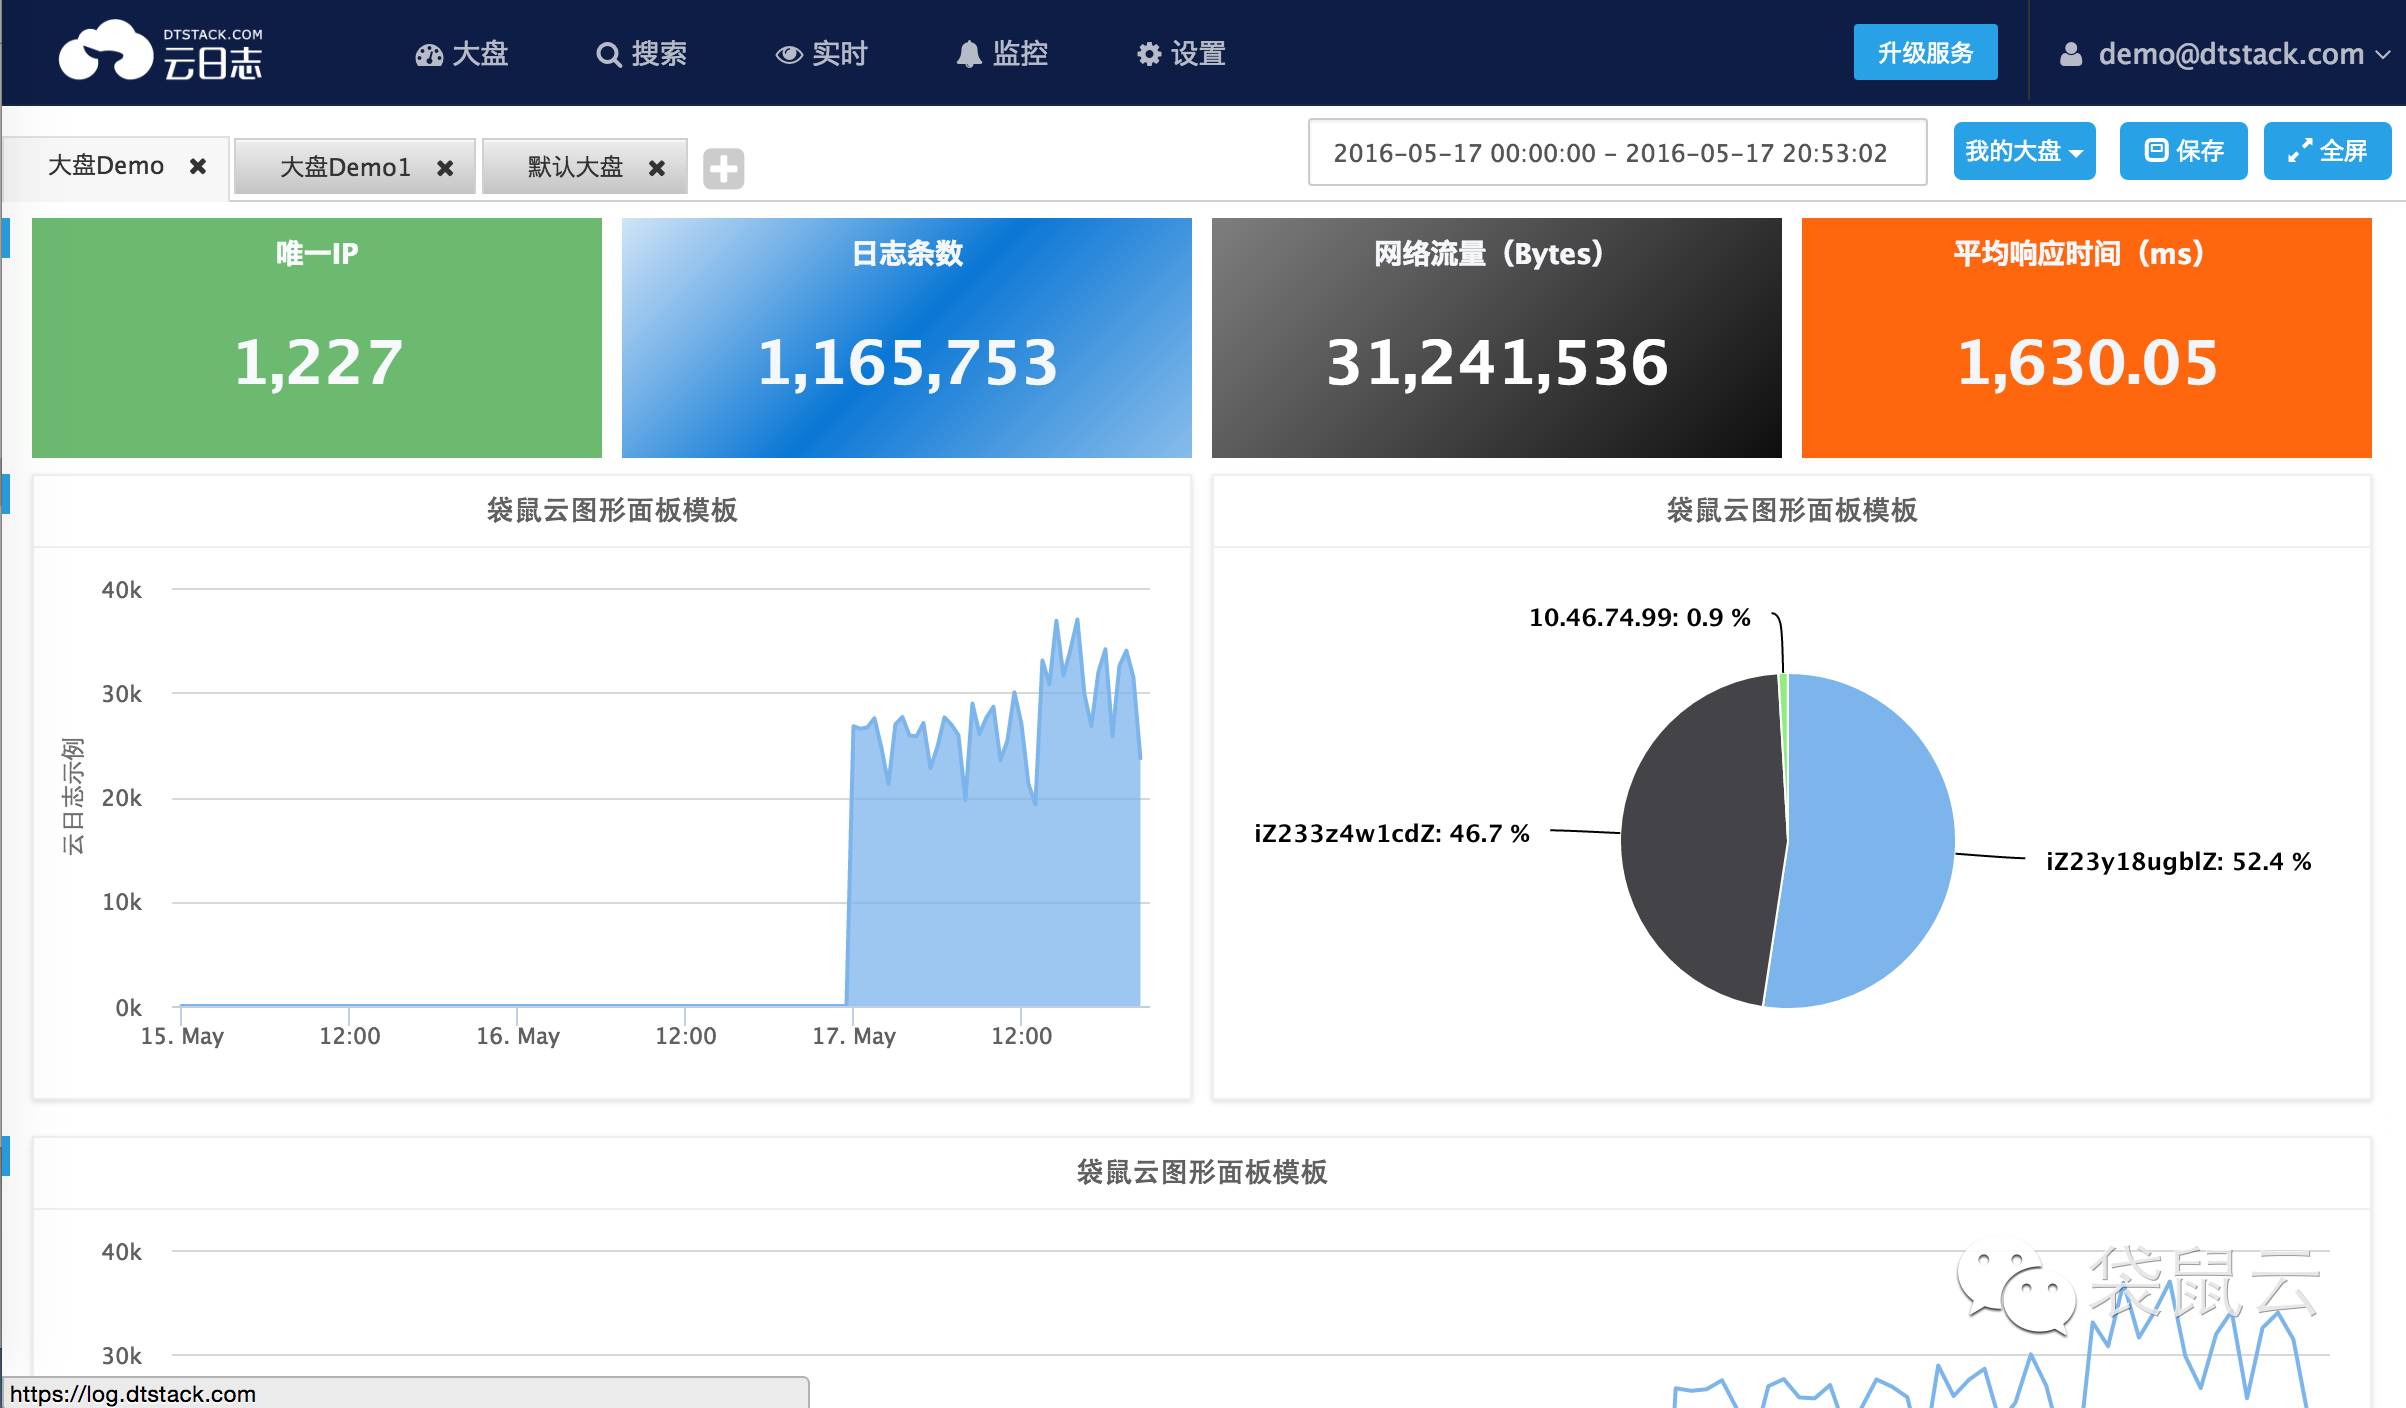Switch to the 大盘Demo1 tab
2406x1408 pixels.
tap(344, 167)
